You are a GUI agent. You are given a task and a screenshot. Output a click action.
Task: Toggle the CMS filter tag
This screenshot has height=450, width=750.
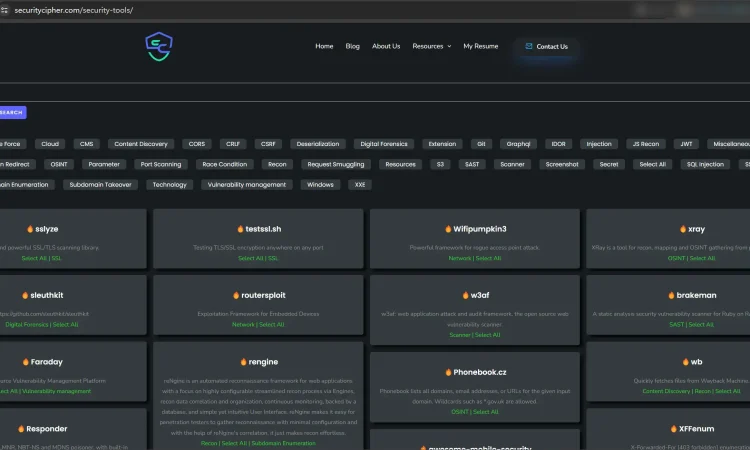coord(87,144)
